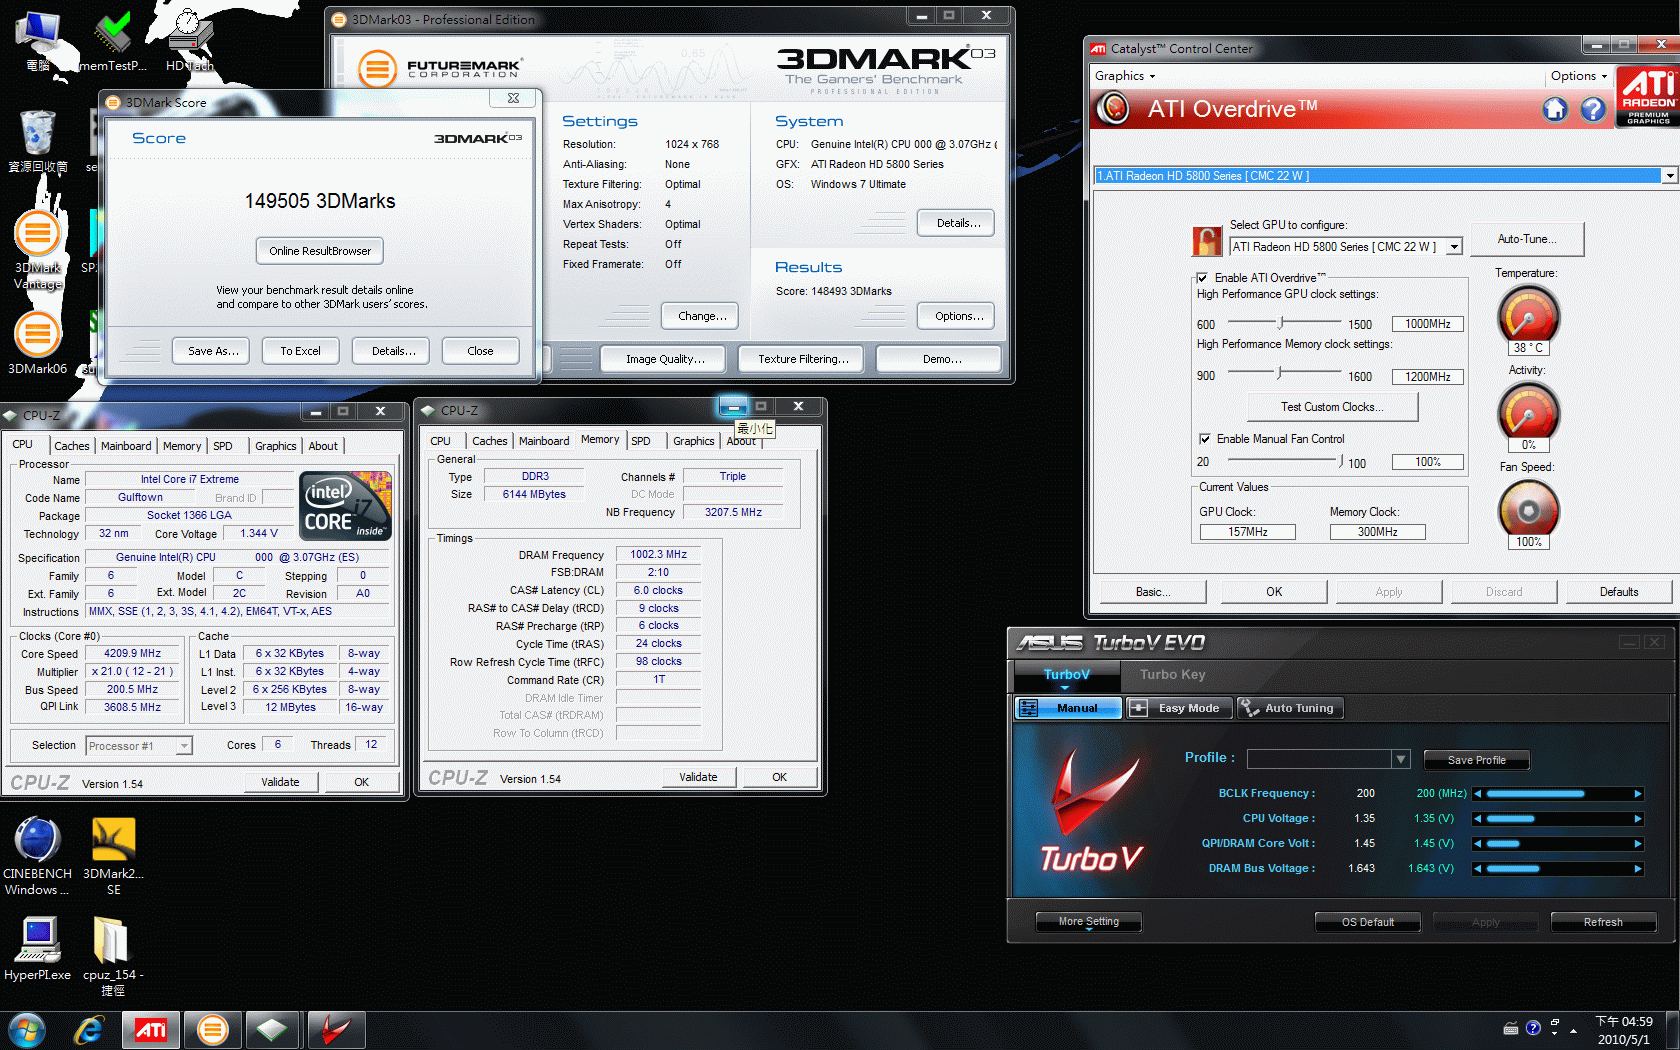The image size is (1680, 1050).
Task: Click Save As in 3DMark Score
Action: coord(213,351)
